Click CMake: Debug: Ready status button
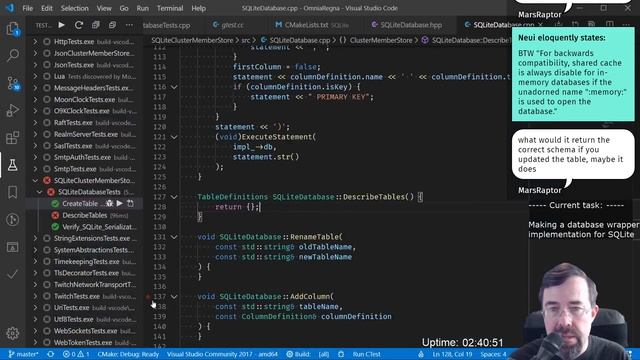This screenshot has height=360, width=640. (x=128, y=354)
